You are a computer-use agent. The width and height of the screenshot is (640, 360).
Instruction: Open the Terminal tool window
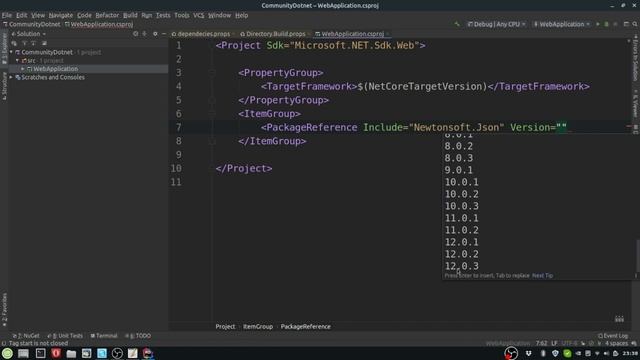(104, 336)
